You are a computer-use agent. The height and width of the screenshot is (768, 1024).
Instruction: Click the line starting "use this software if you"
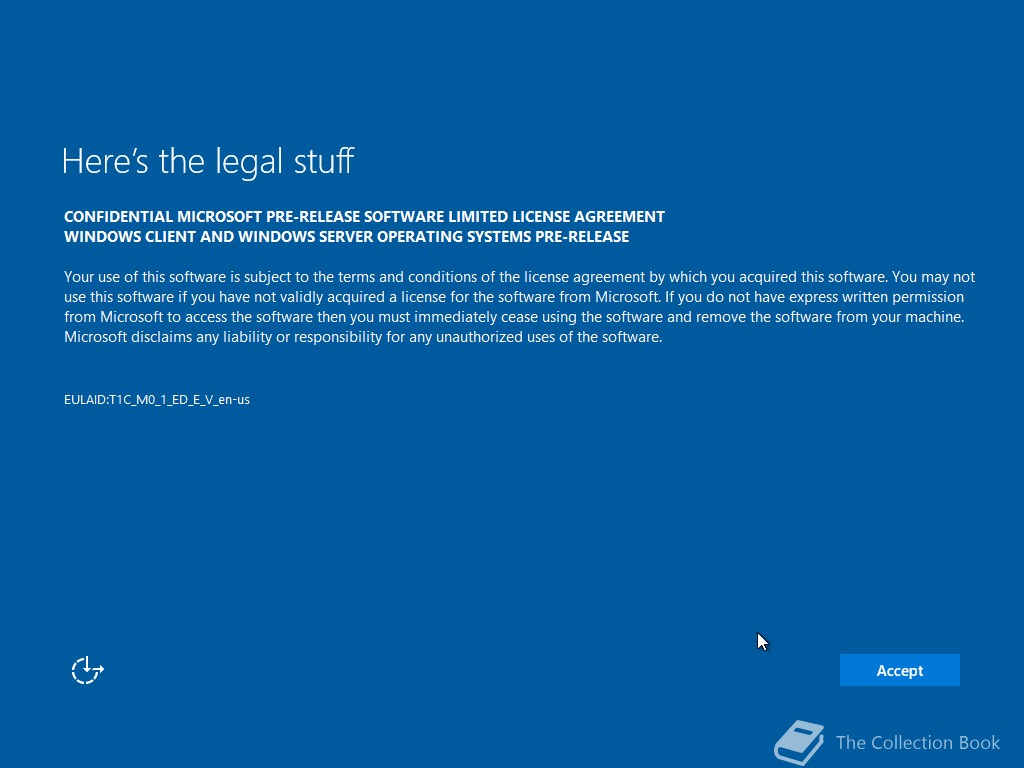tap(514, 297)
